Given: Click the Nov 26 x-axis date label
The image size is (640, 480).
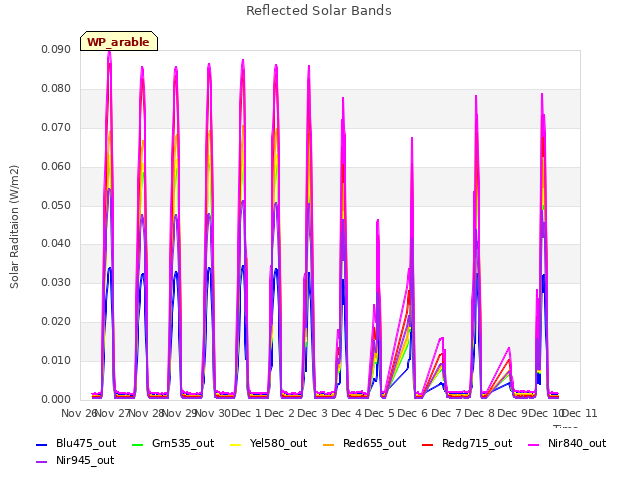Looking at the screenshot, I should 78,413.
